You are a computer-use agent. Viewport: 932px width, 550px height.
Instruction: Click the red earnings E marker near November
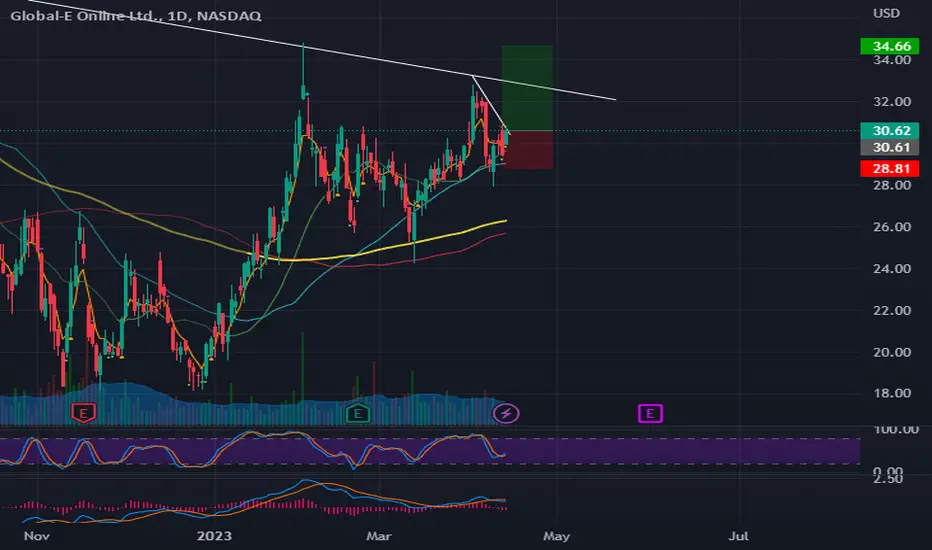(83, 412)
